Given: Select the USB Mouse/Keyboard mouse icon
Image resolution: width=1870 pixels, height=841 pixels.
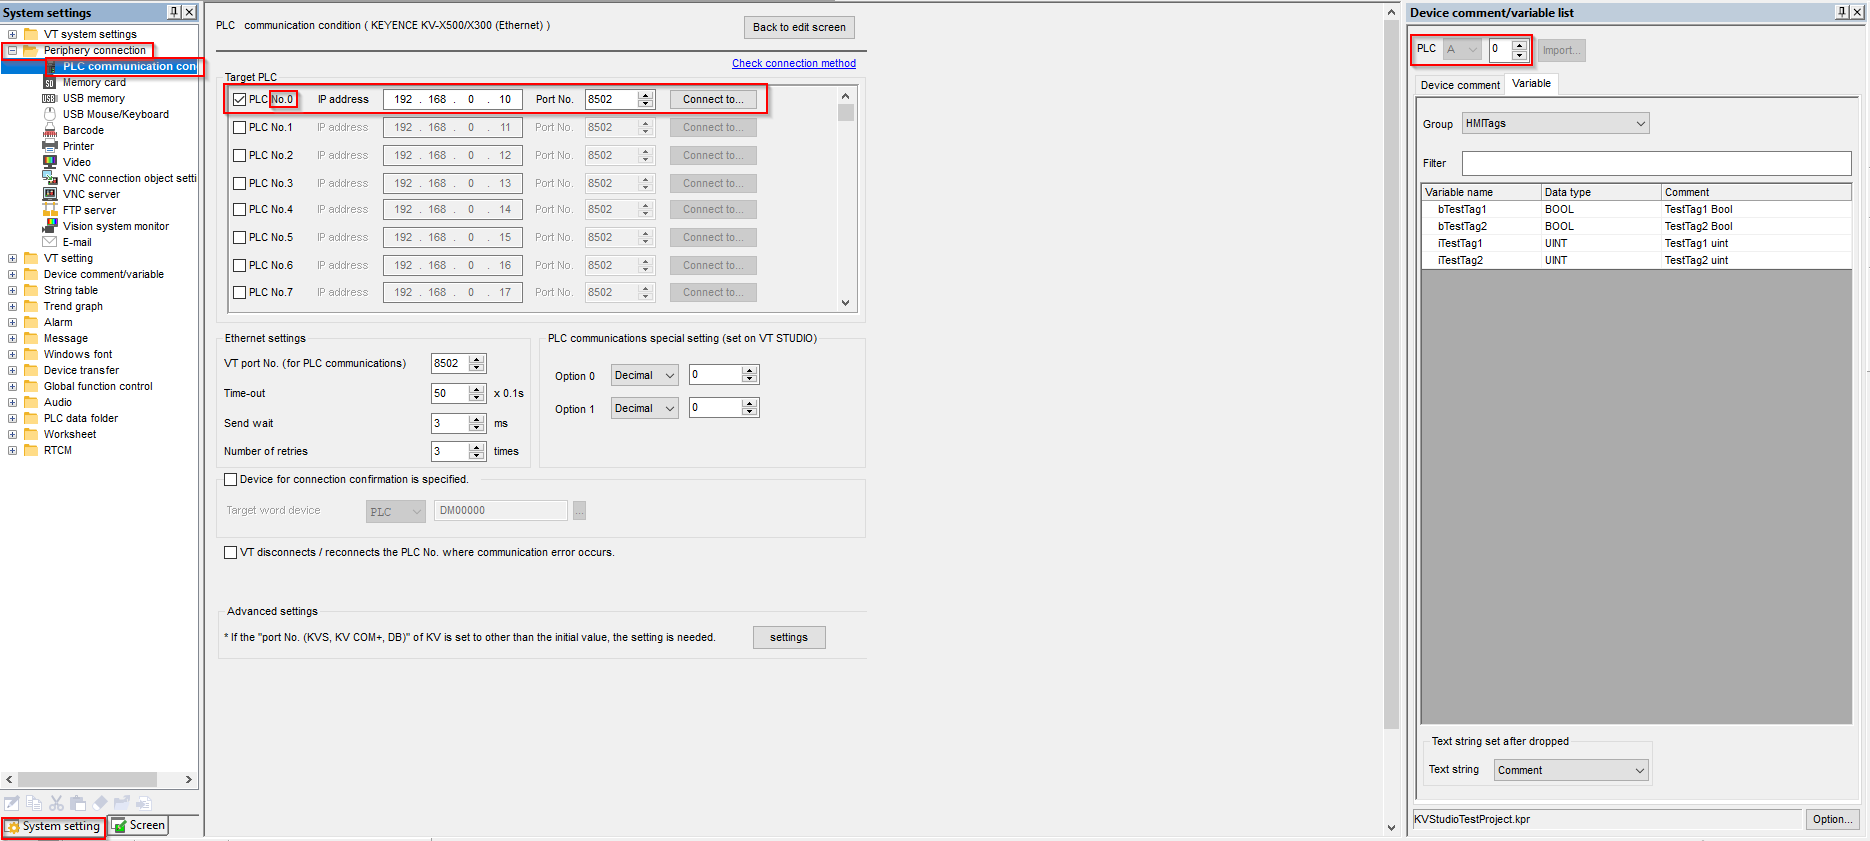Looking at the screenshot, I should pyautogui.click(x=49, y=114).
